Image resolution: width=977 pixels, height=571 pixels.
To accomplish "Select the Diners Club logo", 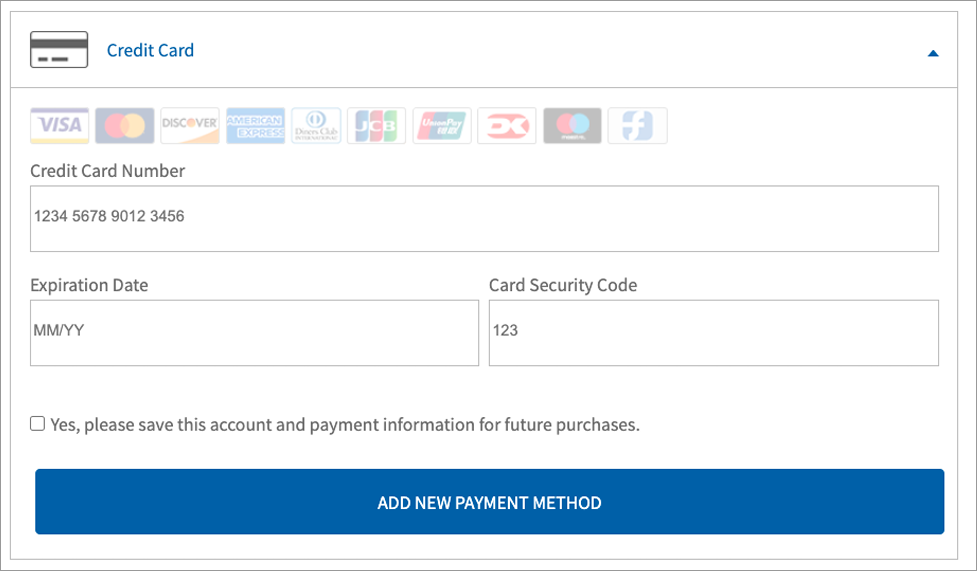I will [x=317, y=125].
